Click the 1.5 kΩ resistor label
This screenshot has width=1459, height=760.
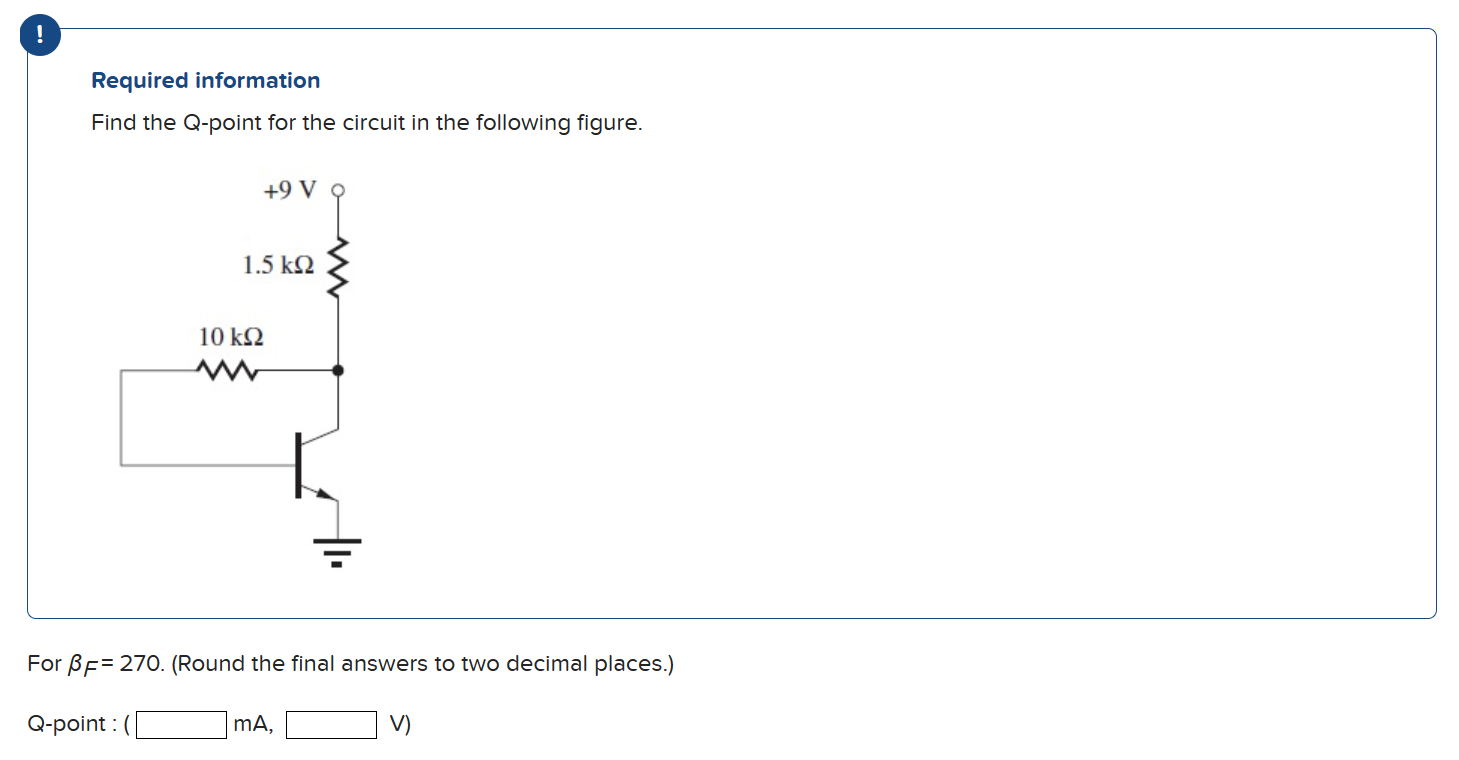(279, 263)
